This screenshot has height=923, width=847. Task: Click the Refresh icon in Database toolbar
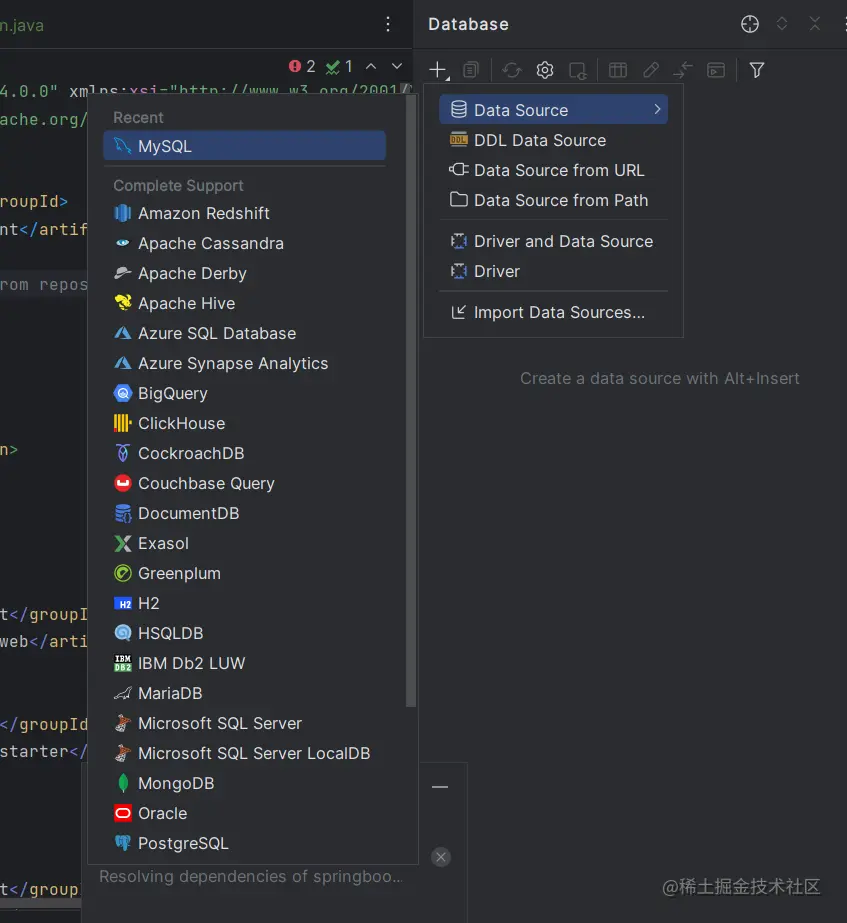pos(511,70)
